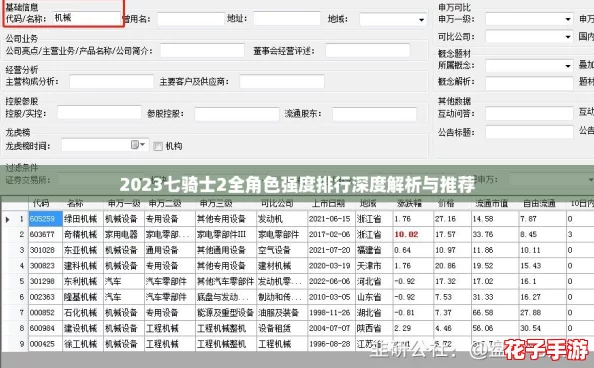The height and width of the screenshot is (368, 594).
Task: Click the 申万二级 column header
Action: point(165,203)
